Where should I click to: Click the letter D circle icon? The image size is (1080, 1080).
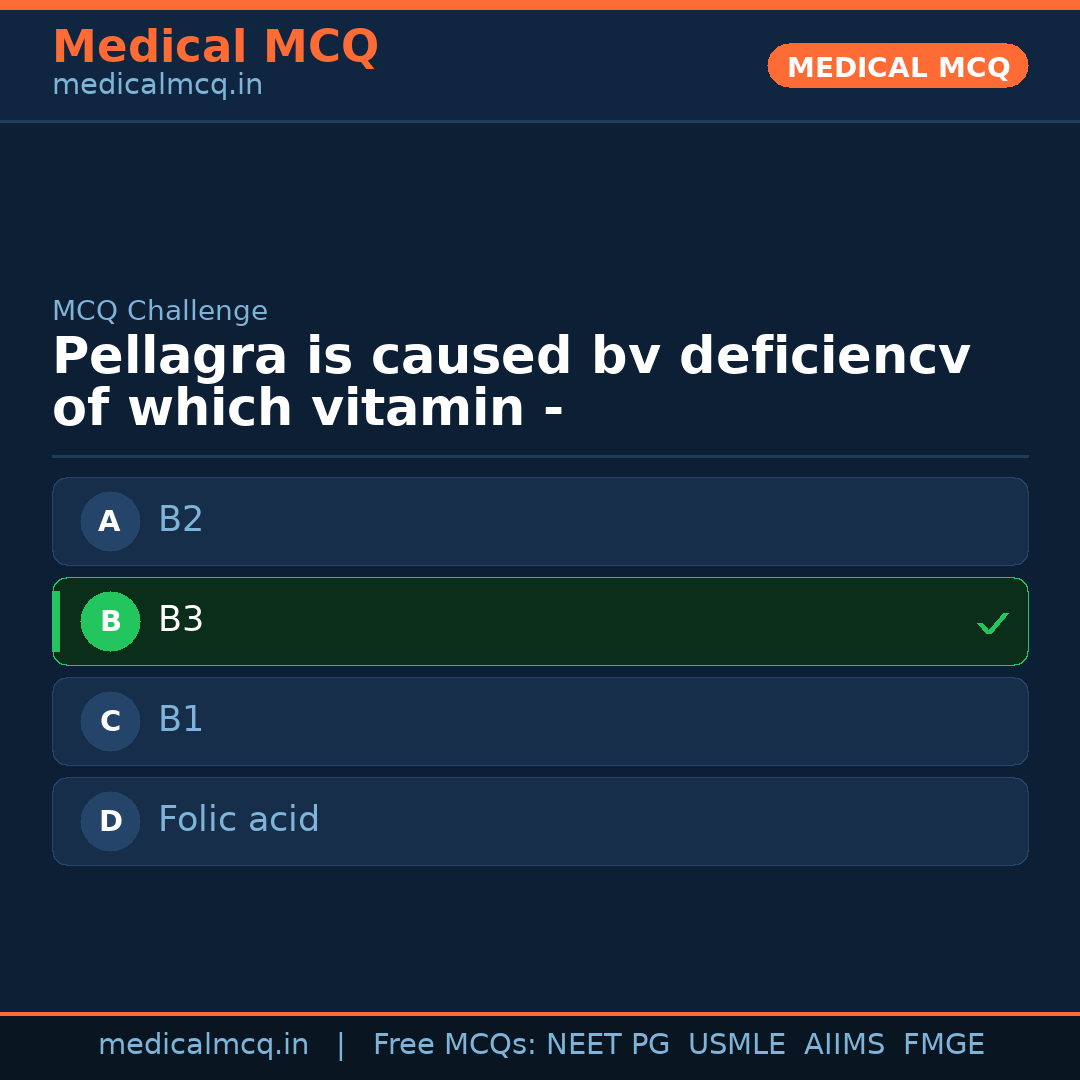tap(110, 821)
